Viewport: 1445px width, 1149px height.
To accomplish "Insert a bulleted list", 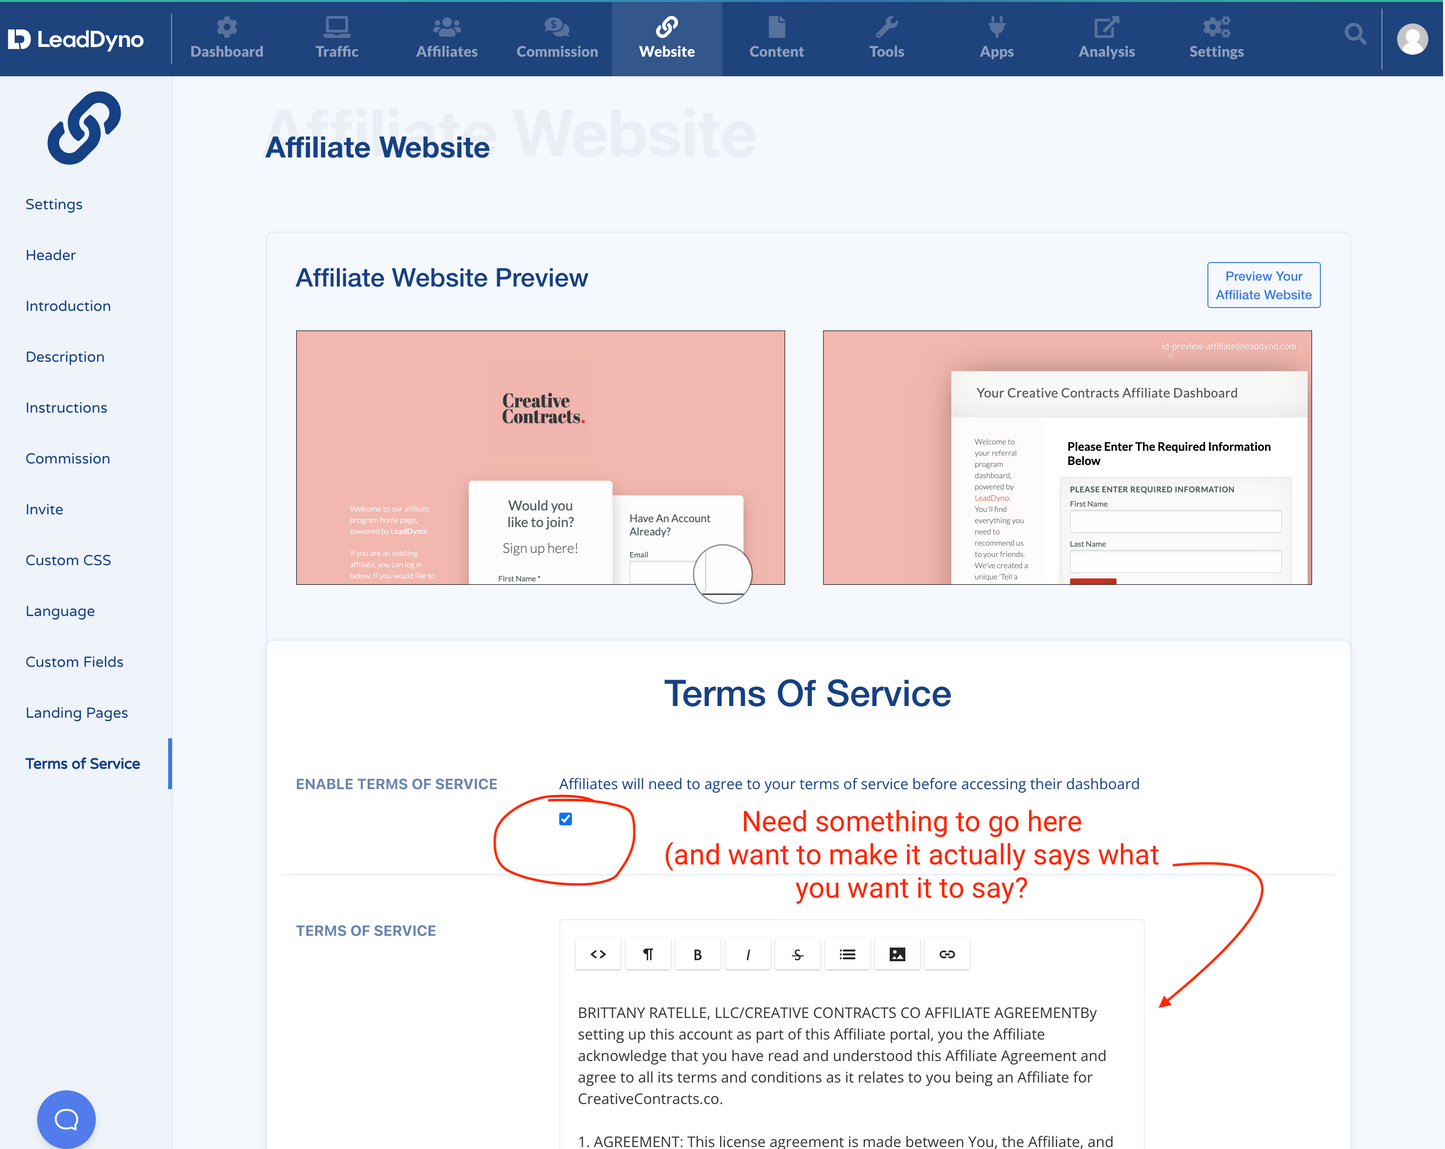I will pos(848,954).
